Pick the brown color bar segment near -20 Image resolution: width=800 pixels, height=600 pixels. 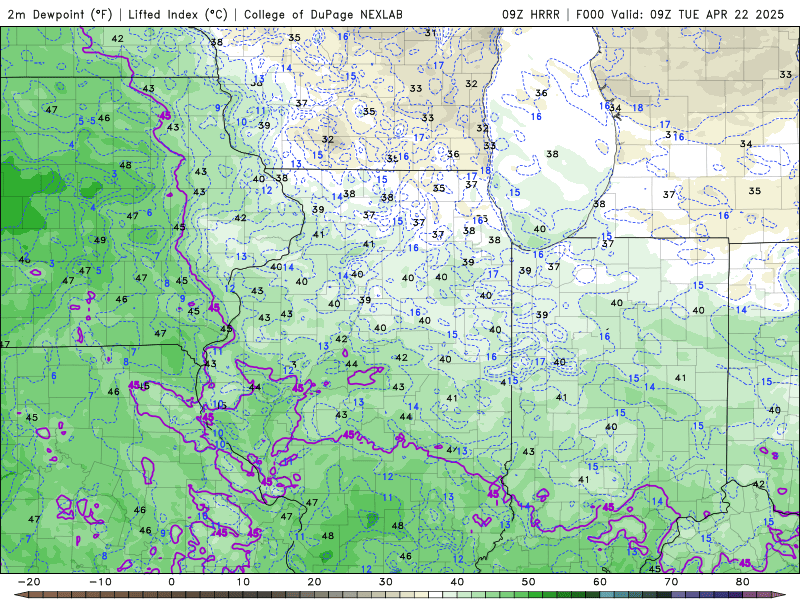tap(36, 595)
